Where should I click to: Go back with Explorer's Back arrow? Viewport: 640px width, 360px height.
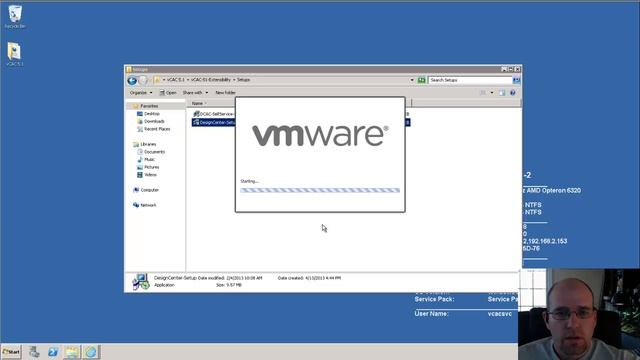click(132, 80)
